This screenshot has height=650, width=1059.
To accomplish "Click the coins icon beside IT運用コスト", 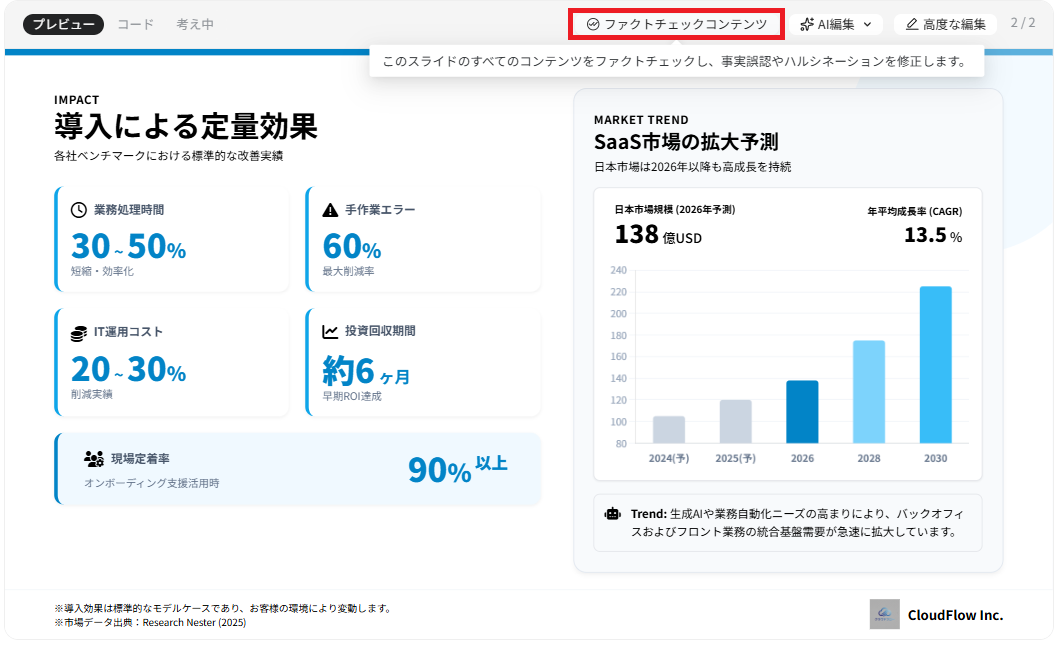I will (x=79, y=333).
